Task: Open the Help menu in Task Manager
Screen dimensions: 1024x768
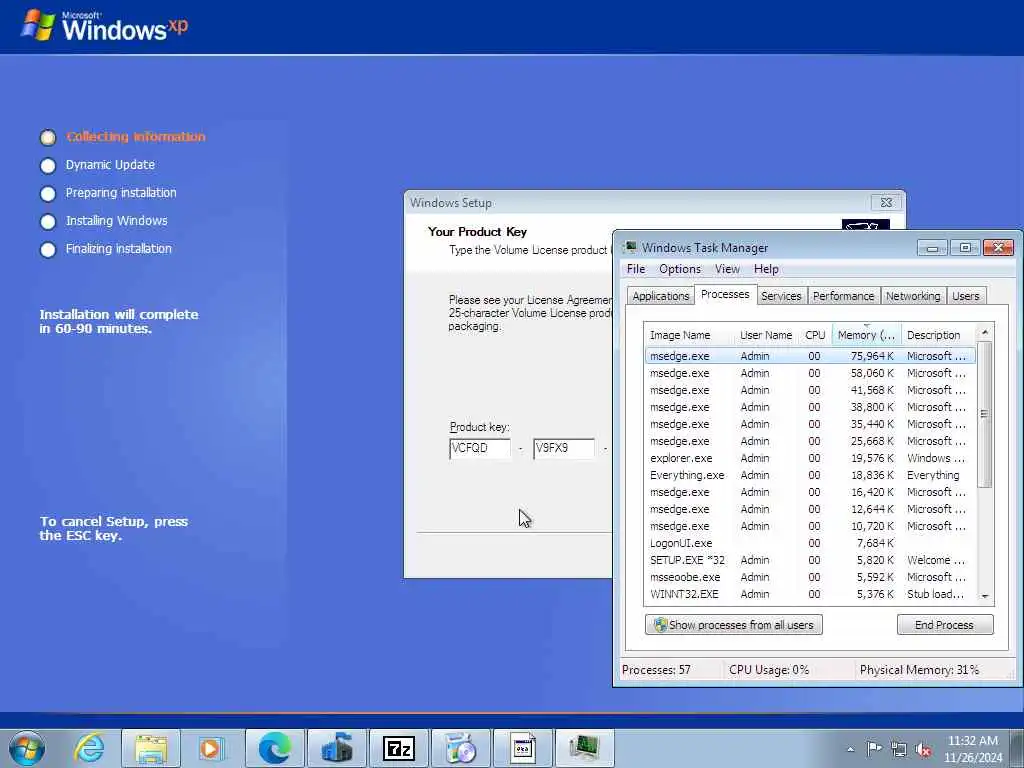Action: (x=766, y=269)
